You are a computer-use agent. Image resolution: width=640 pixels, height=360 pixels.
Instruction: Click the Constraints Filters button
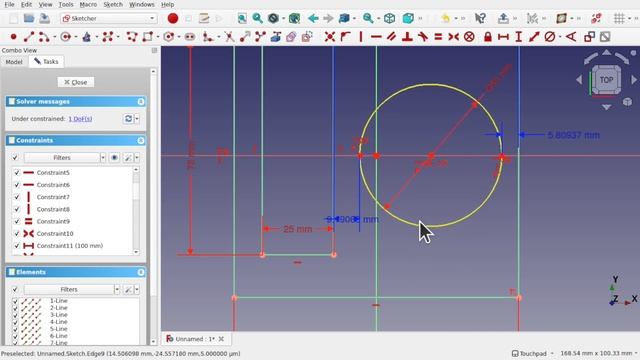[62, 158]
